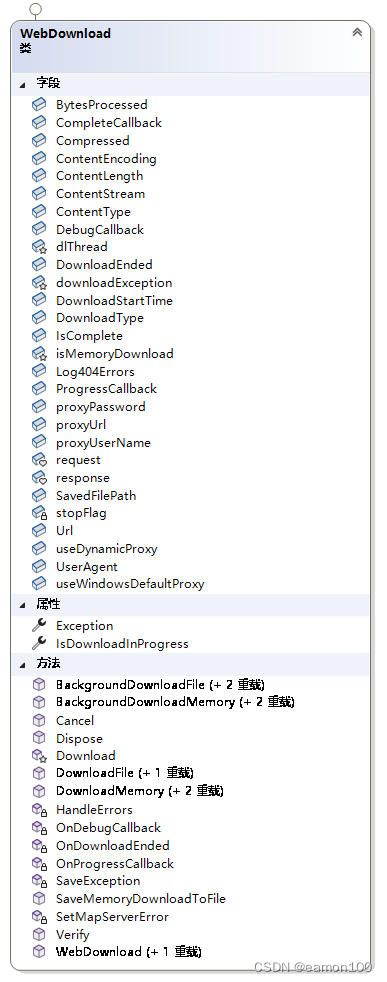The width and height of the screenshot is (387, 982).
Task: Select the proxyPassword field
Action: click(x=101, y=406)
